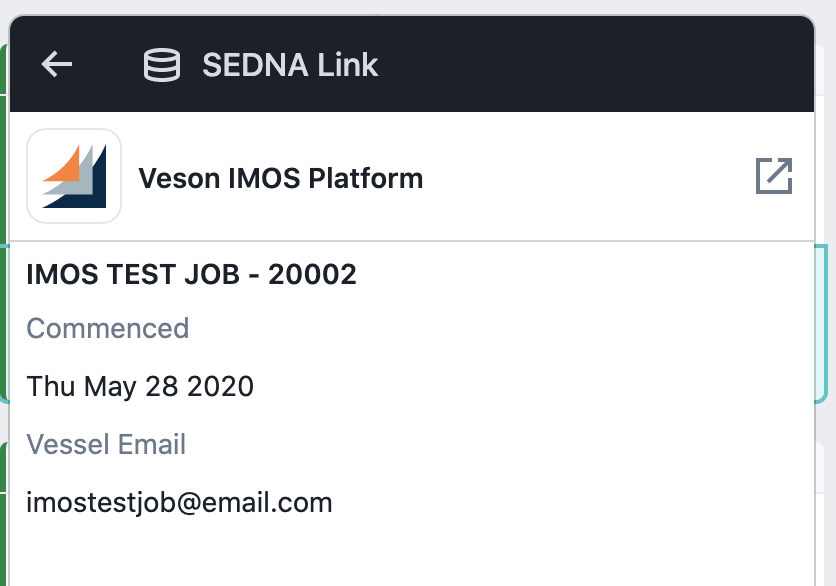Screen dimensions: 836x586
Task: Click the word Platform next to the logo
Action: [366, 178]
